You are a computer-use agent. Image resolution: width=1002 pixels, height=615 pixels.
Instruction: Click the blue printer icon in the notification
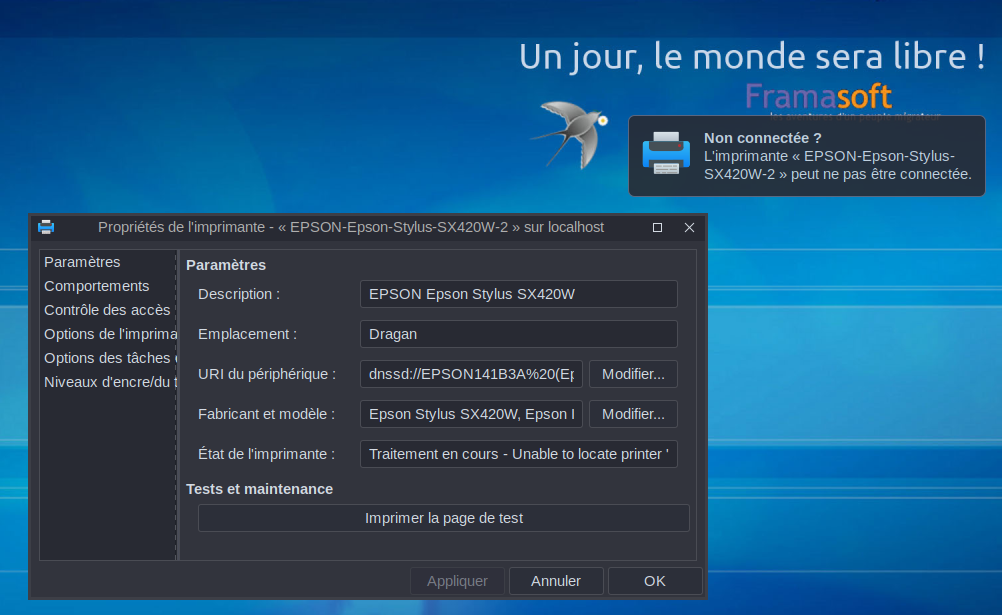(666, 153)
